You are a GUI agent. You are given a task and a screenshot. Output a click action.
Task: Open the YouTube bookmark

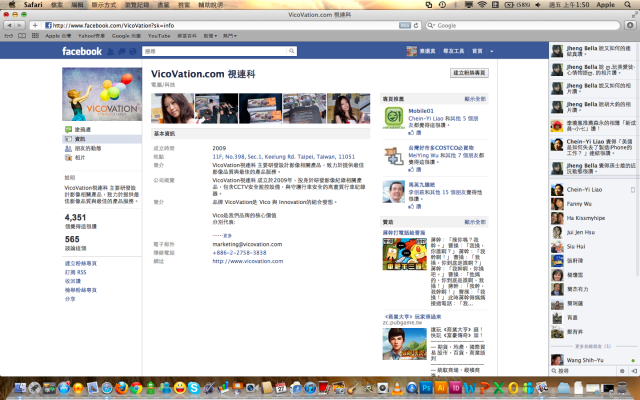tap(159, 36)
